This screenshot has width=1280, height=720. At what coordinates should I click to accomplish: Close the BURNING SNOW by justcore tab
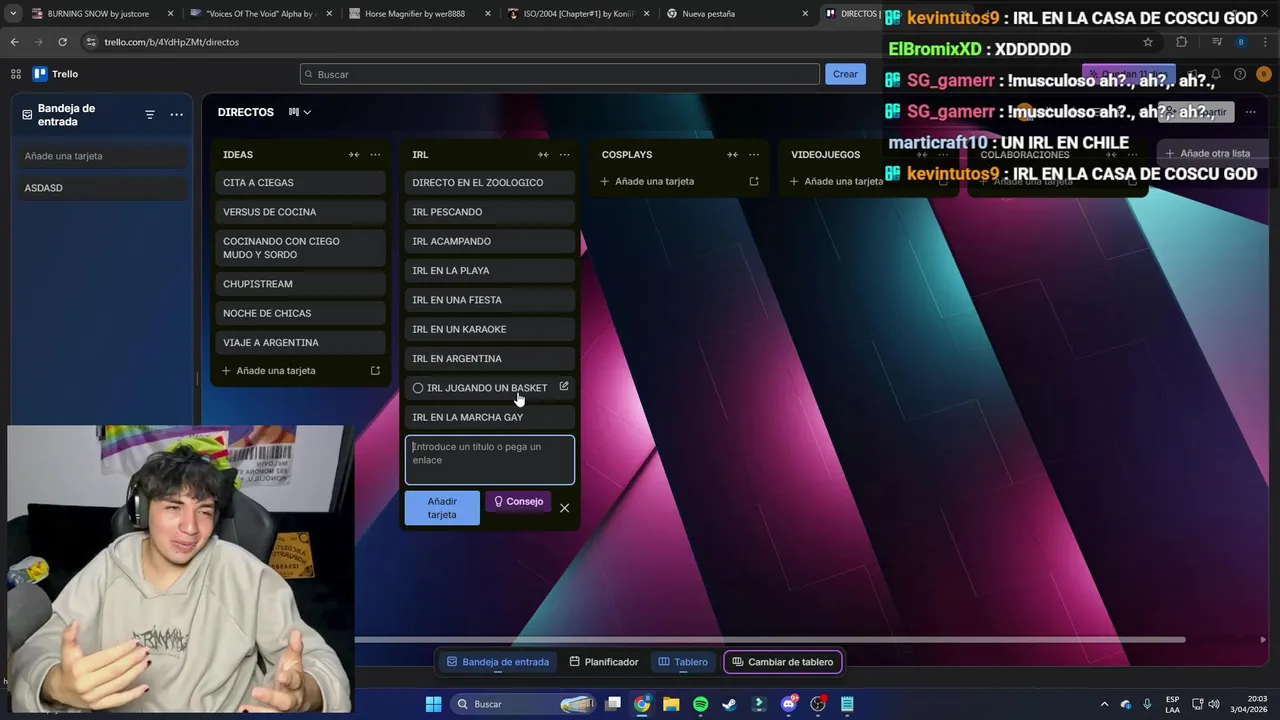[170, 14]
